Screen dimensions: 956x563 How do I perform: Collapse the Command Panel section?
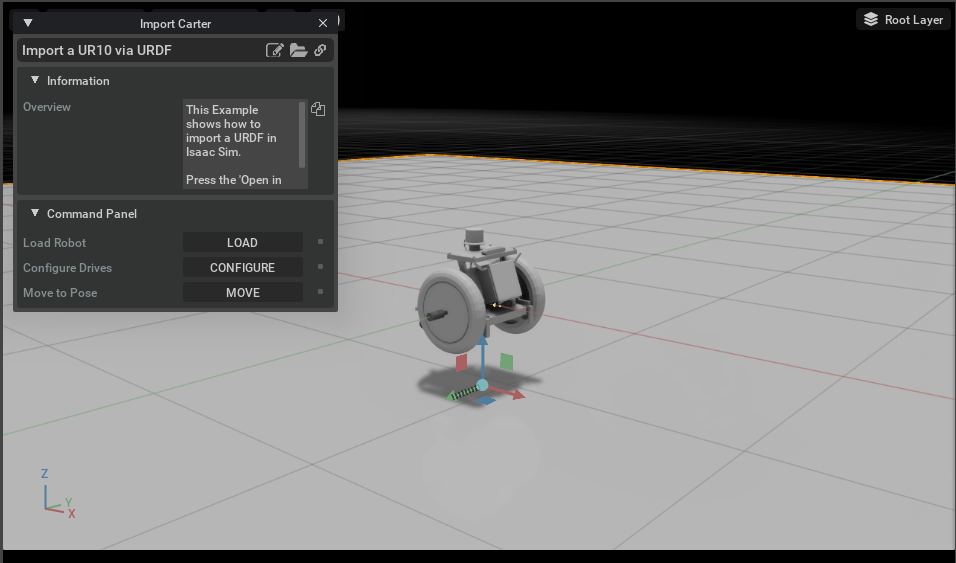click(35, 213)
